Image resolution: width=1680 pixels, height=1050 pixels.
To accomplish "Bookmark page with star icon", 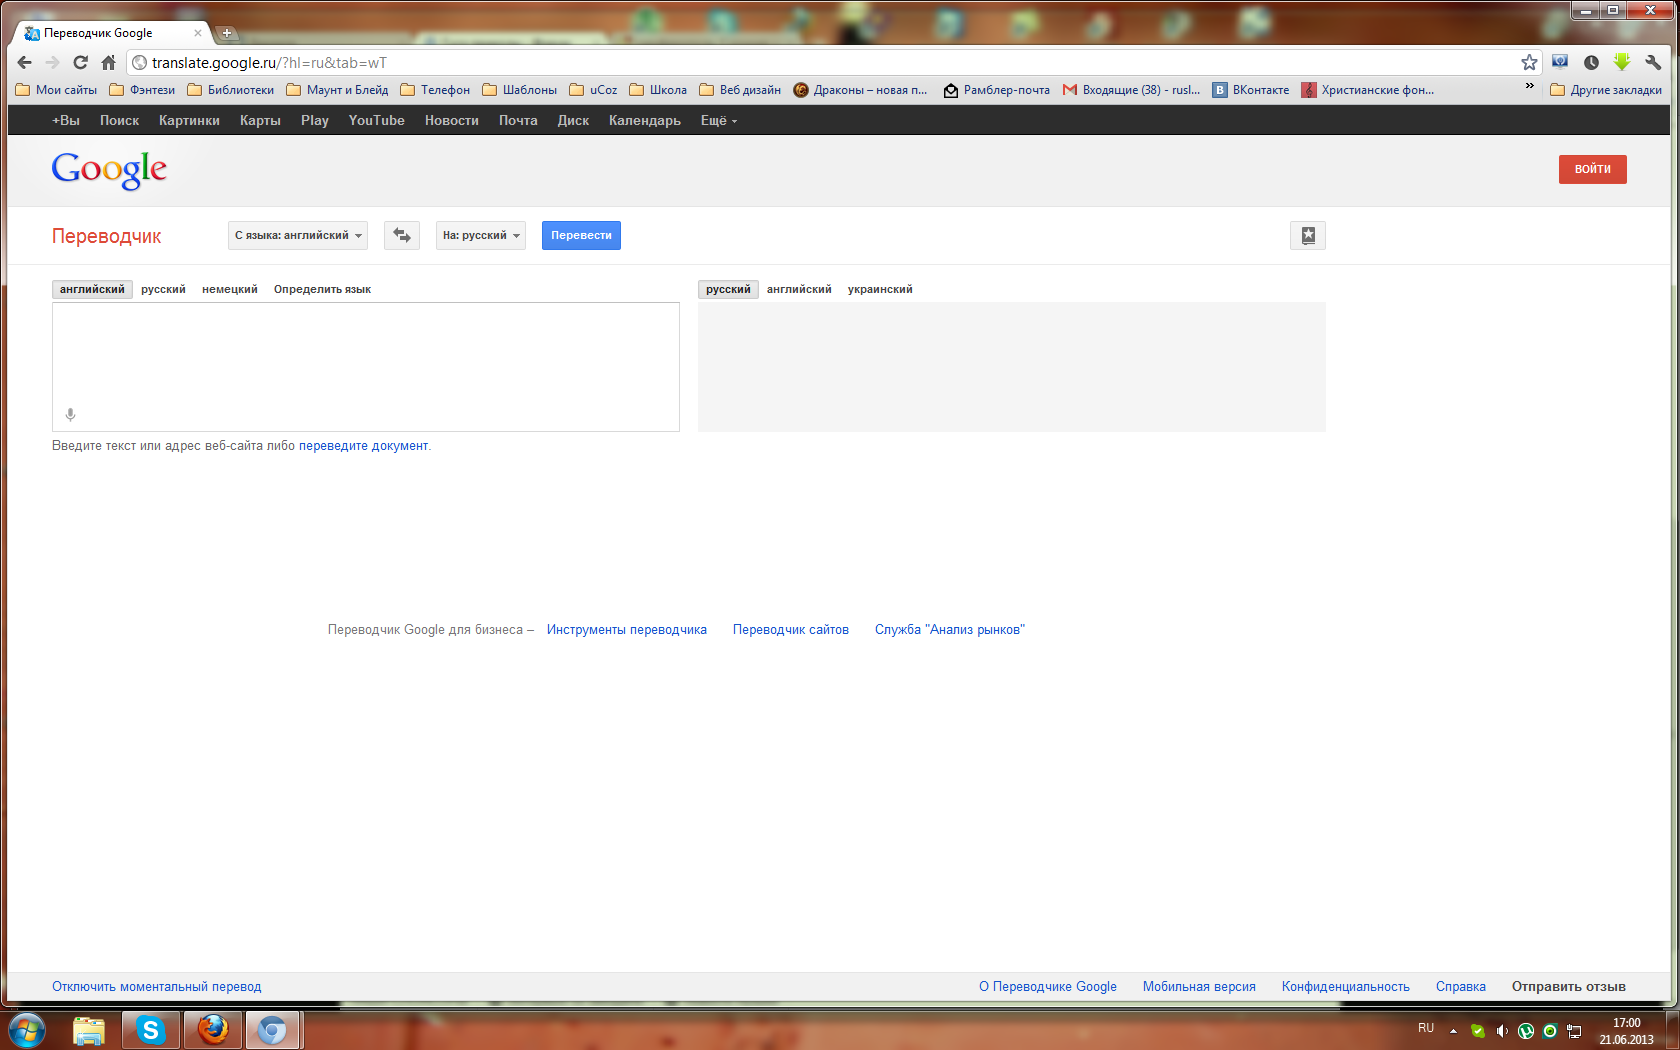I will click(x=1529, y=62).
